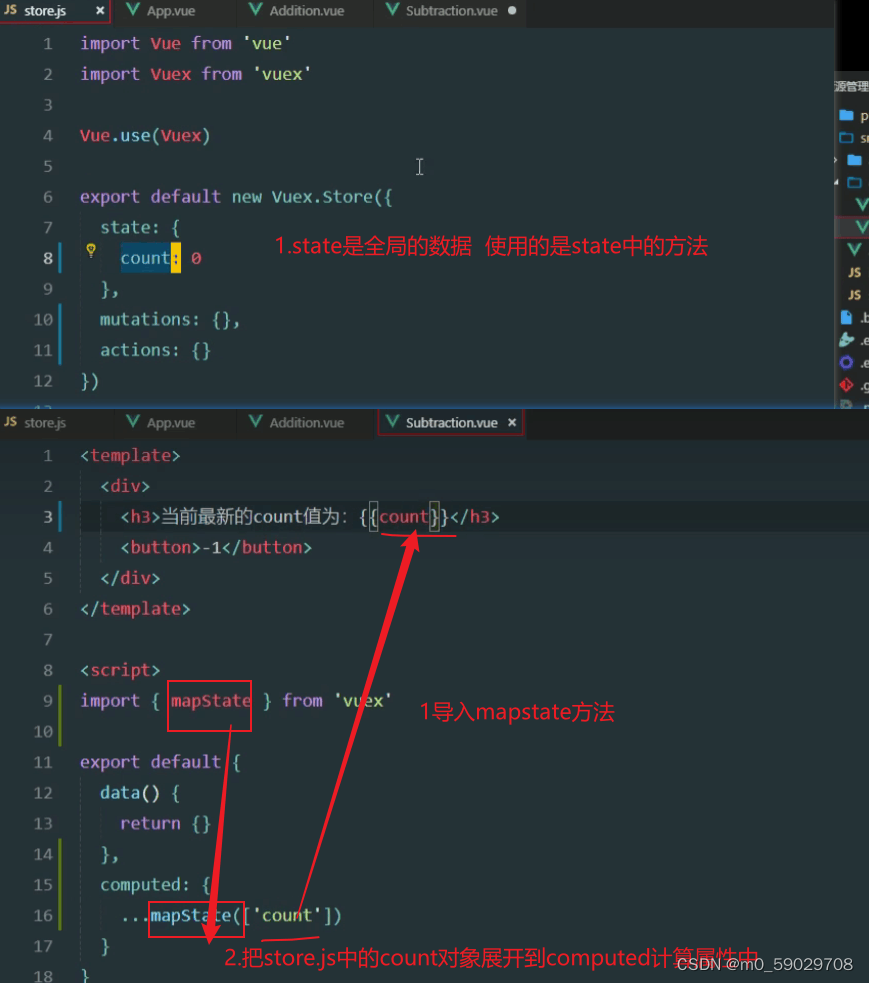Open App.vue tab in upper editor
Screen dimensions: 869x983
[170, 11]
